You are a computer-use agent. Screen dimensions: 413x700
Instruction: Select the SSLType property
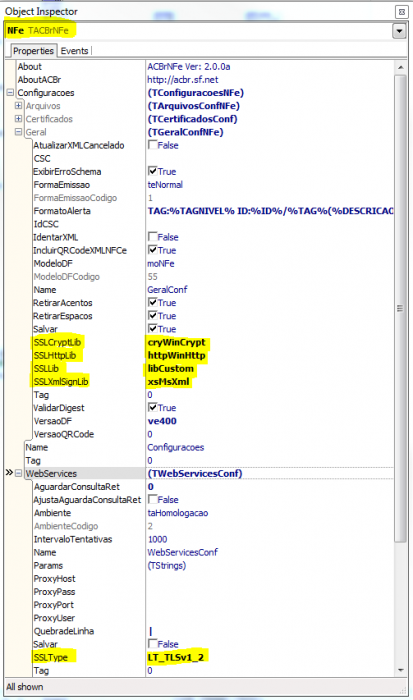point(51,657)
